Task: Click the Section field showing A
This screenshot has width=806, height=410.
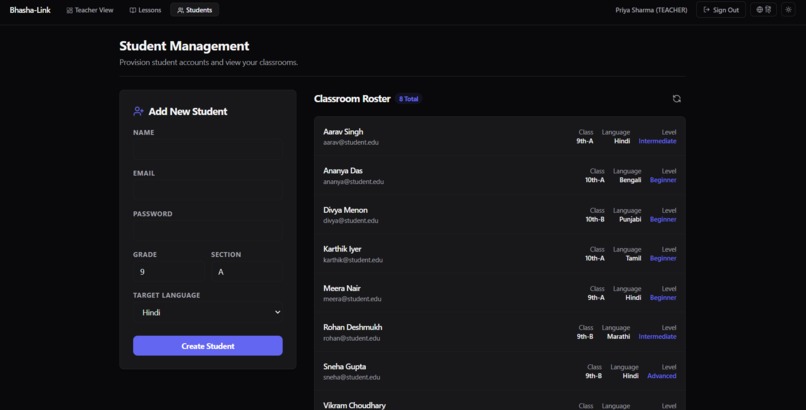Action: point(247,272)
